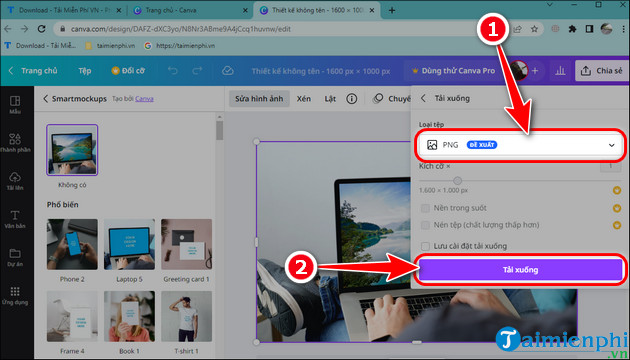Click the cloud save status icon
The image size is (630, 360).
[x=227, y=71]
